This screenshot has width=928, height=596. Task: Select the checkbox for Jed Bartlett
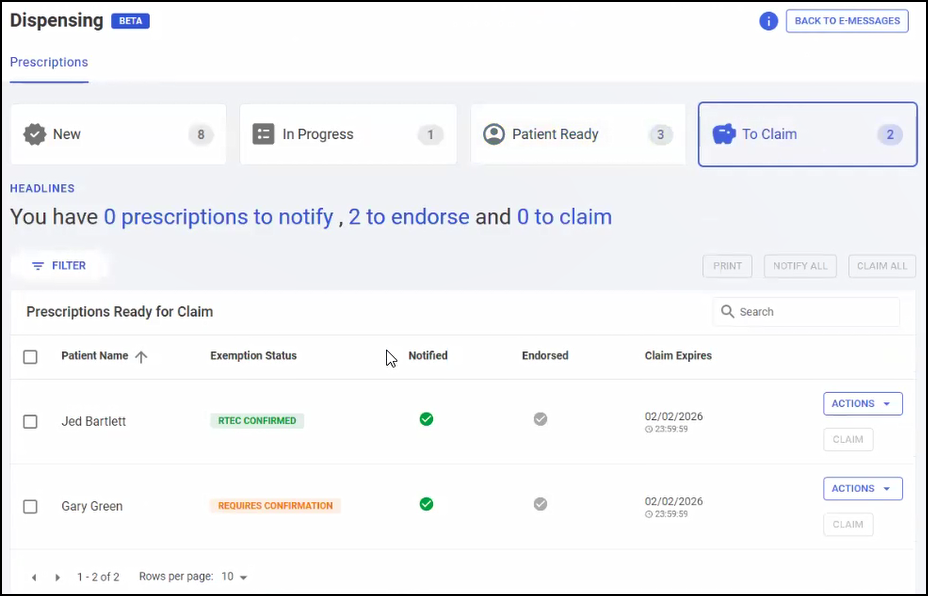(x=30, y=422)
